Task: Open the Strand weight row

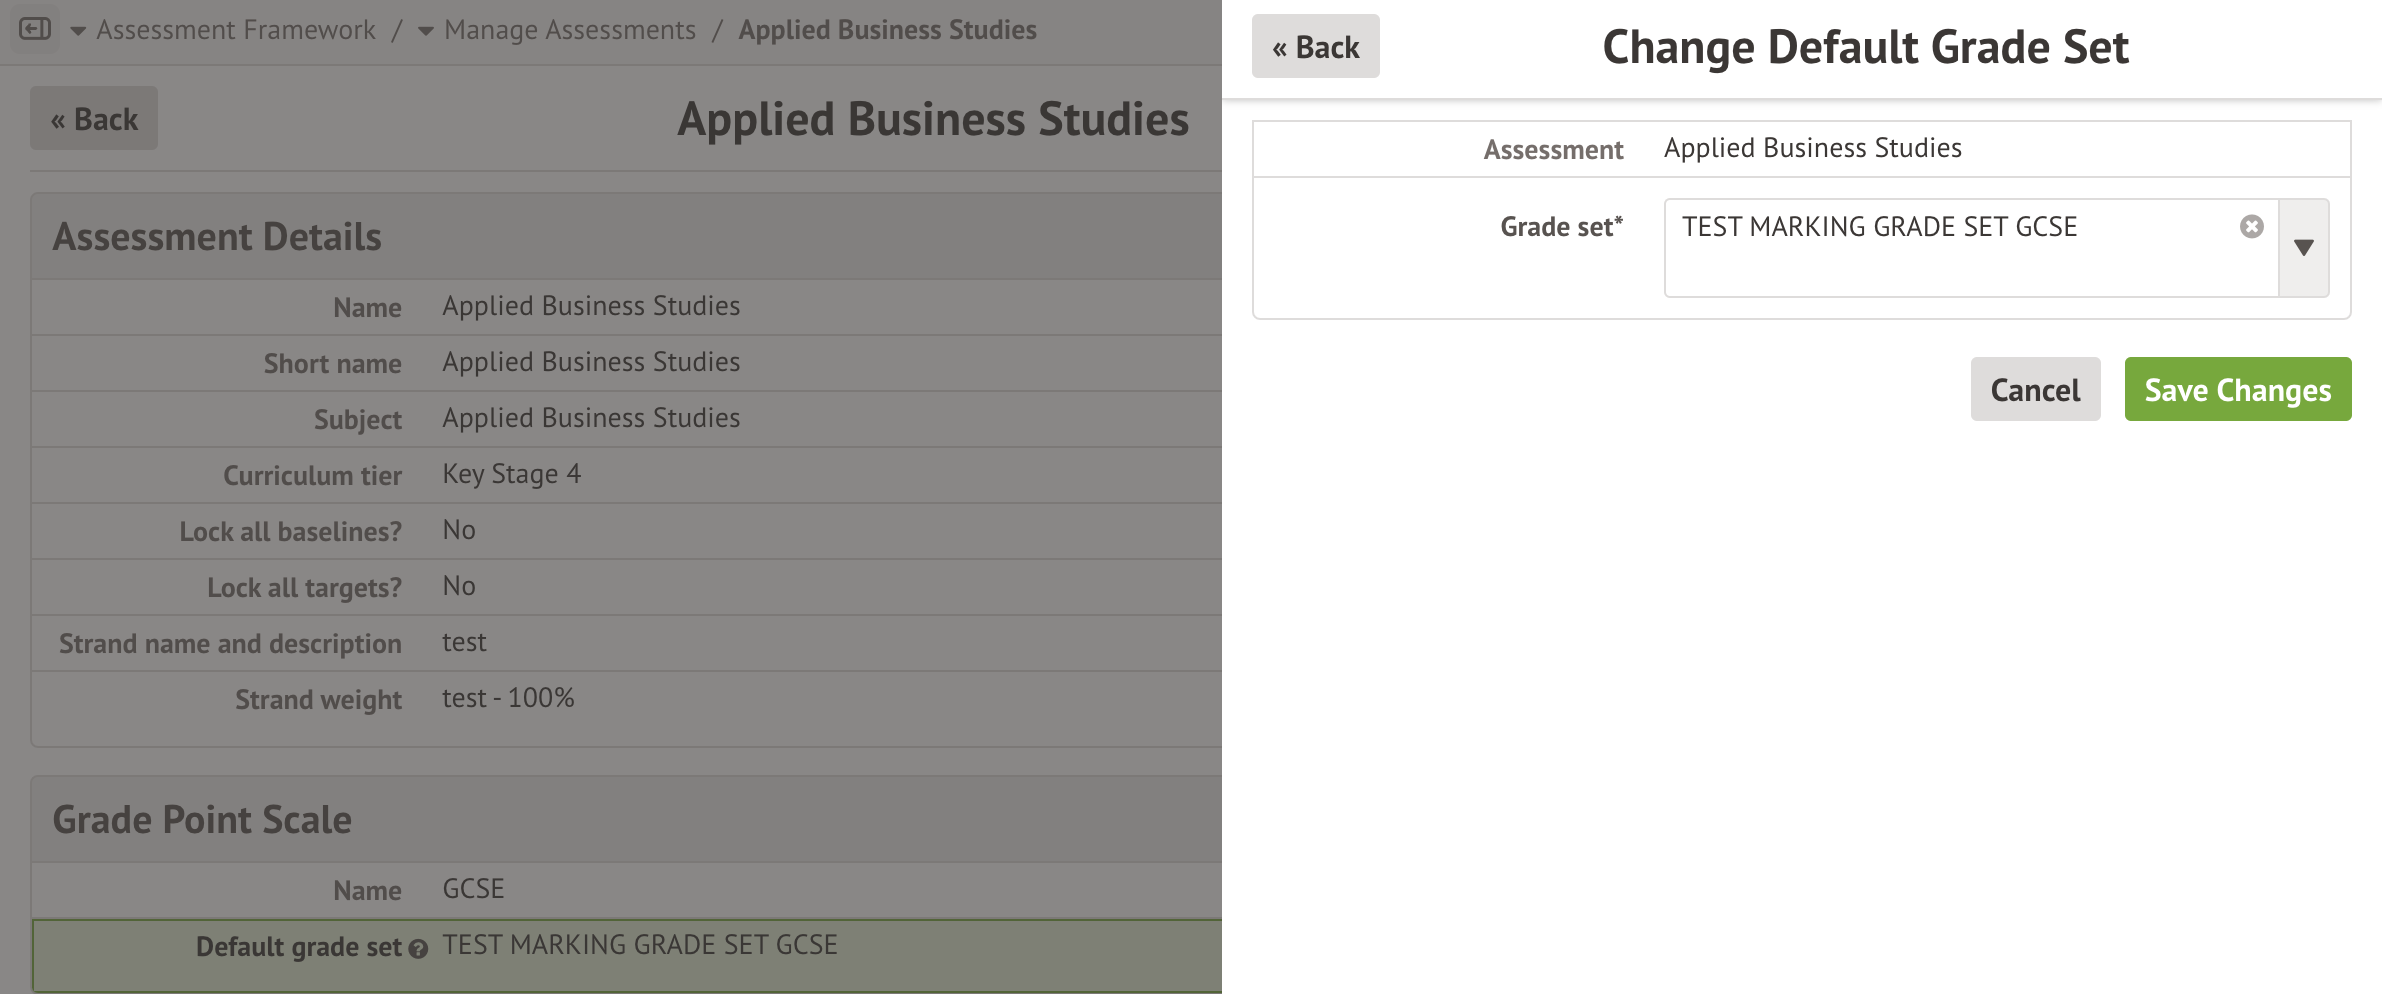Action: (626, 699)
